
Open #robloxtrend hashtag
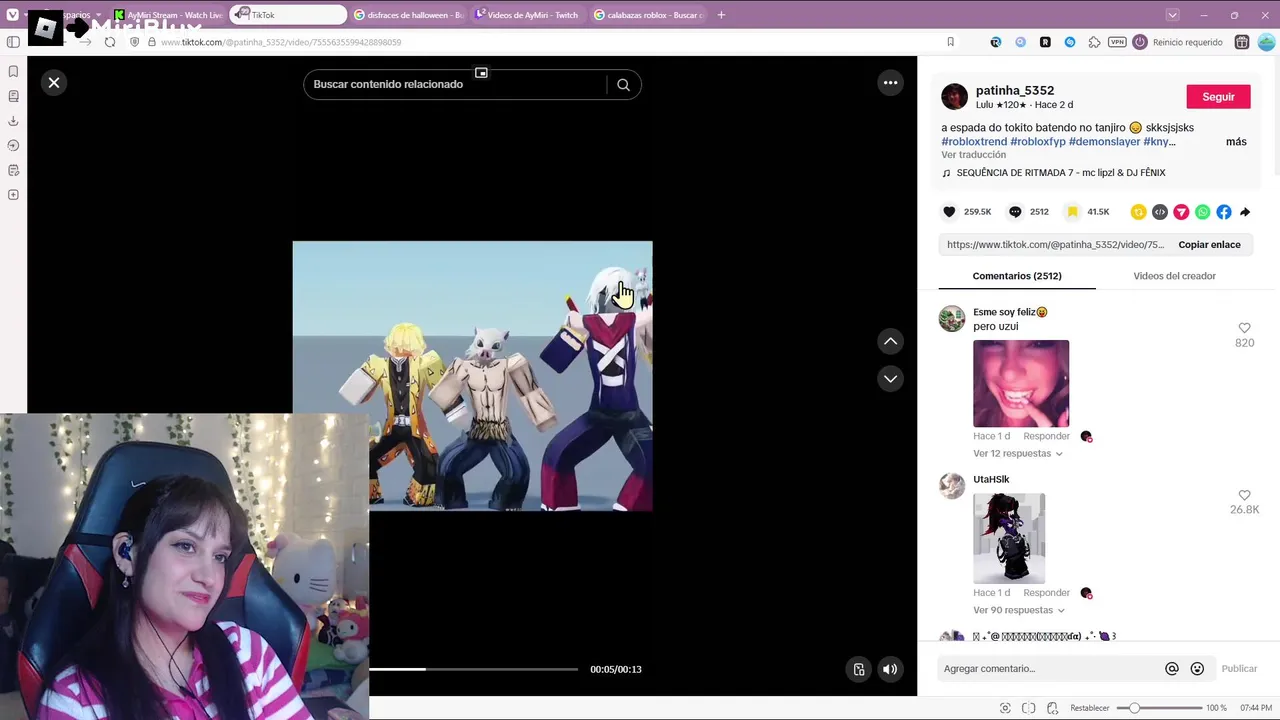(974, 142)
